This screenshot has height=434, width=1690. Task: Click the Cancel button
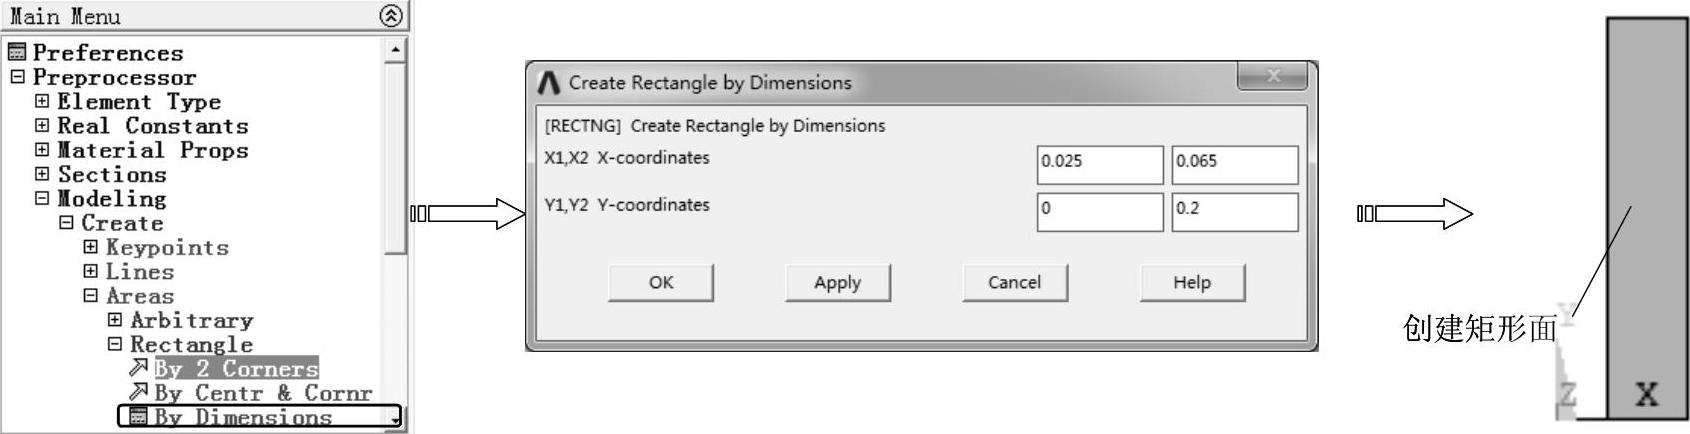tap(1014, 282)
